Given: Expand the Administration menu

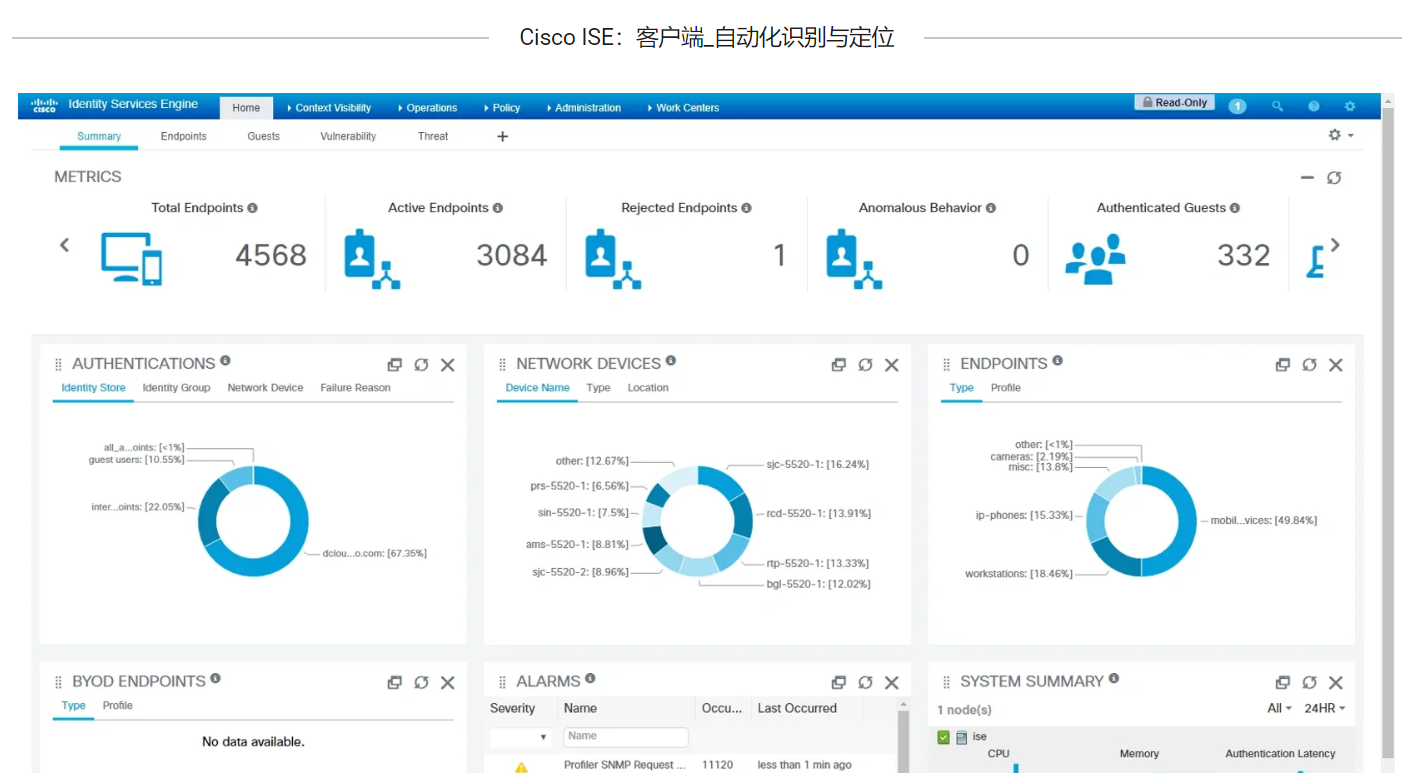Looking at the screenshot, I should coord(583,107).
